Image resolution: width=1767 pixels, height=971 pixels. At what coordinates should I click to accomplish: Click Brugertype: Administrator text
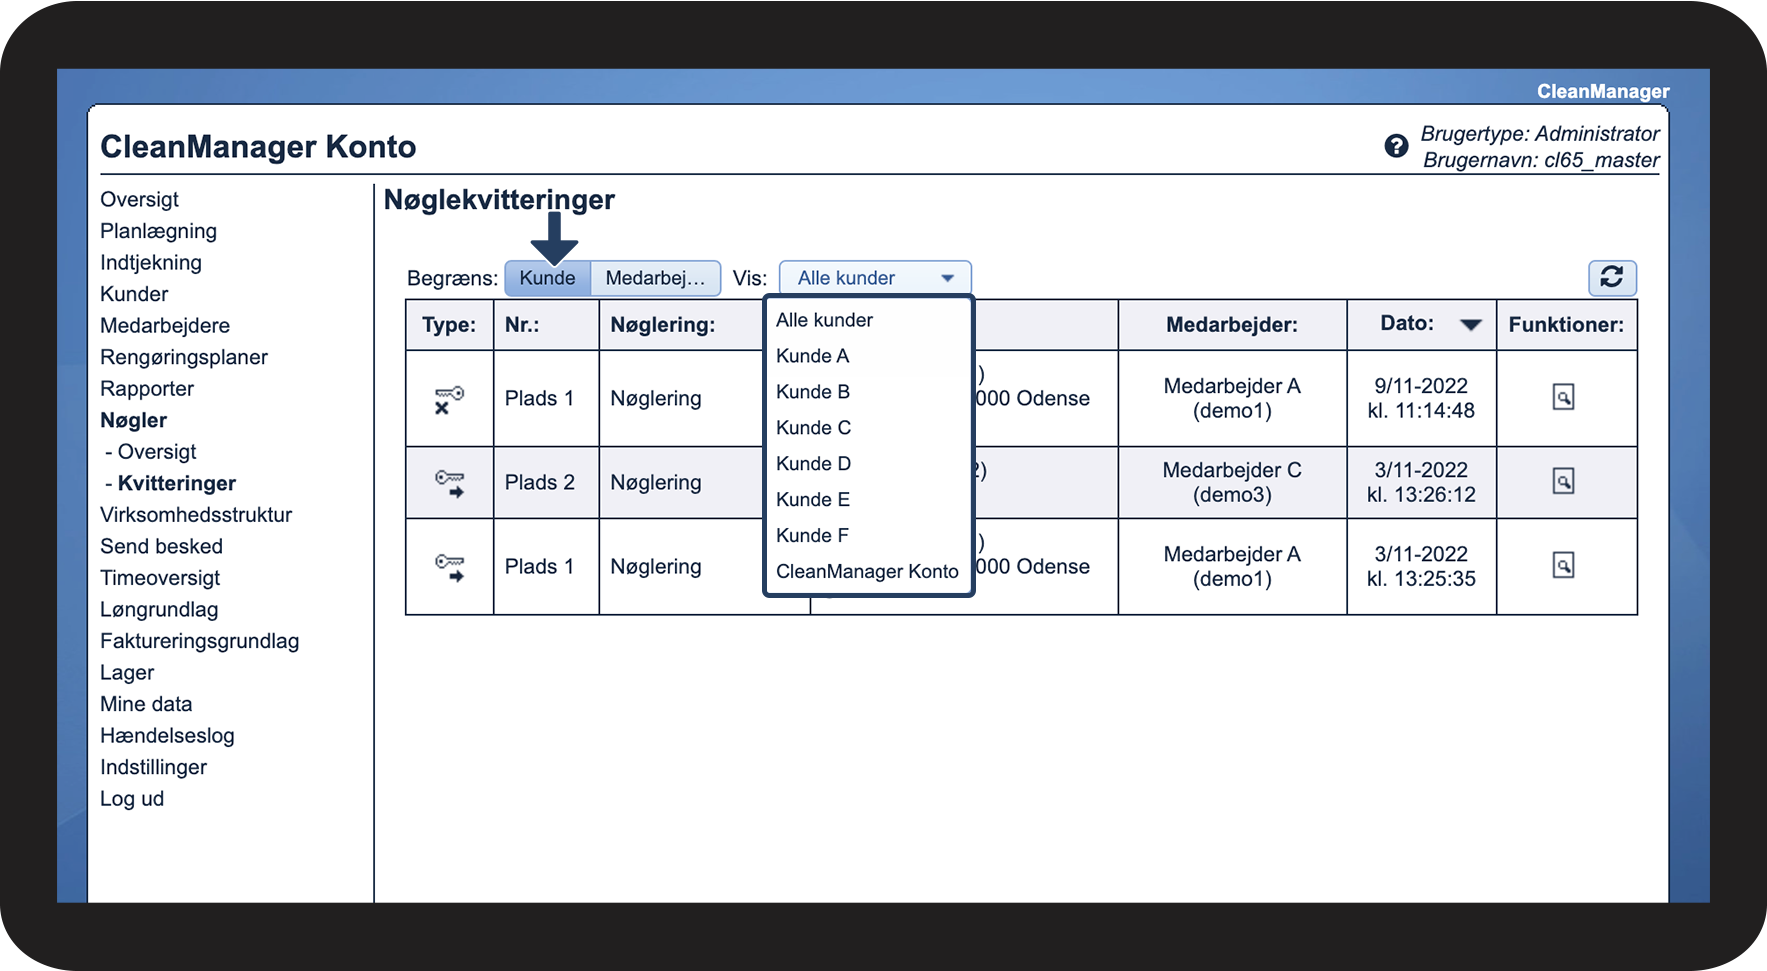coord(1540,133)
